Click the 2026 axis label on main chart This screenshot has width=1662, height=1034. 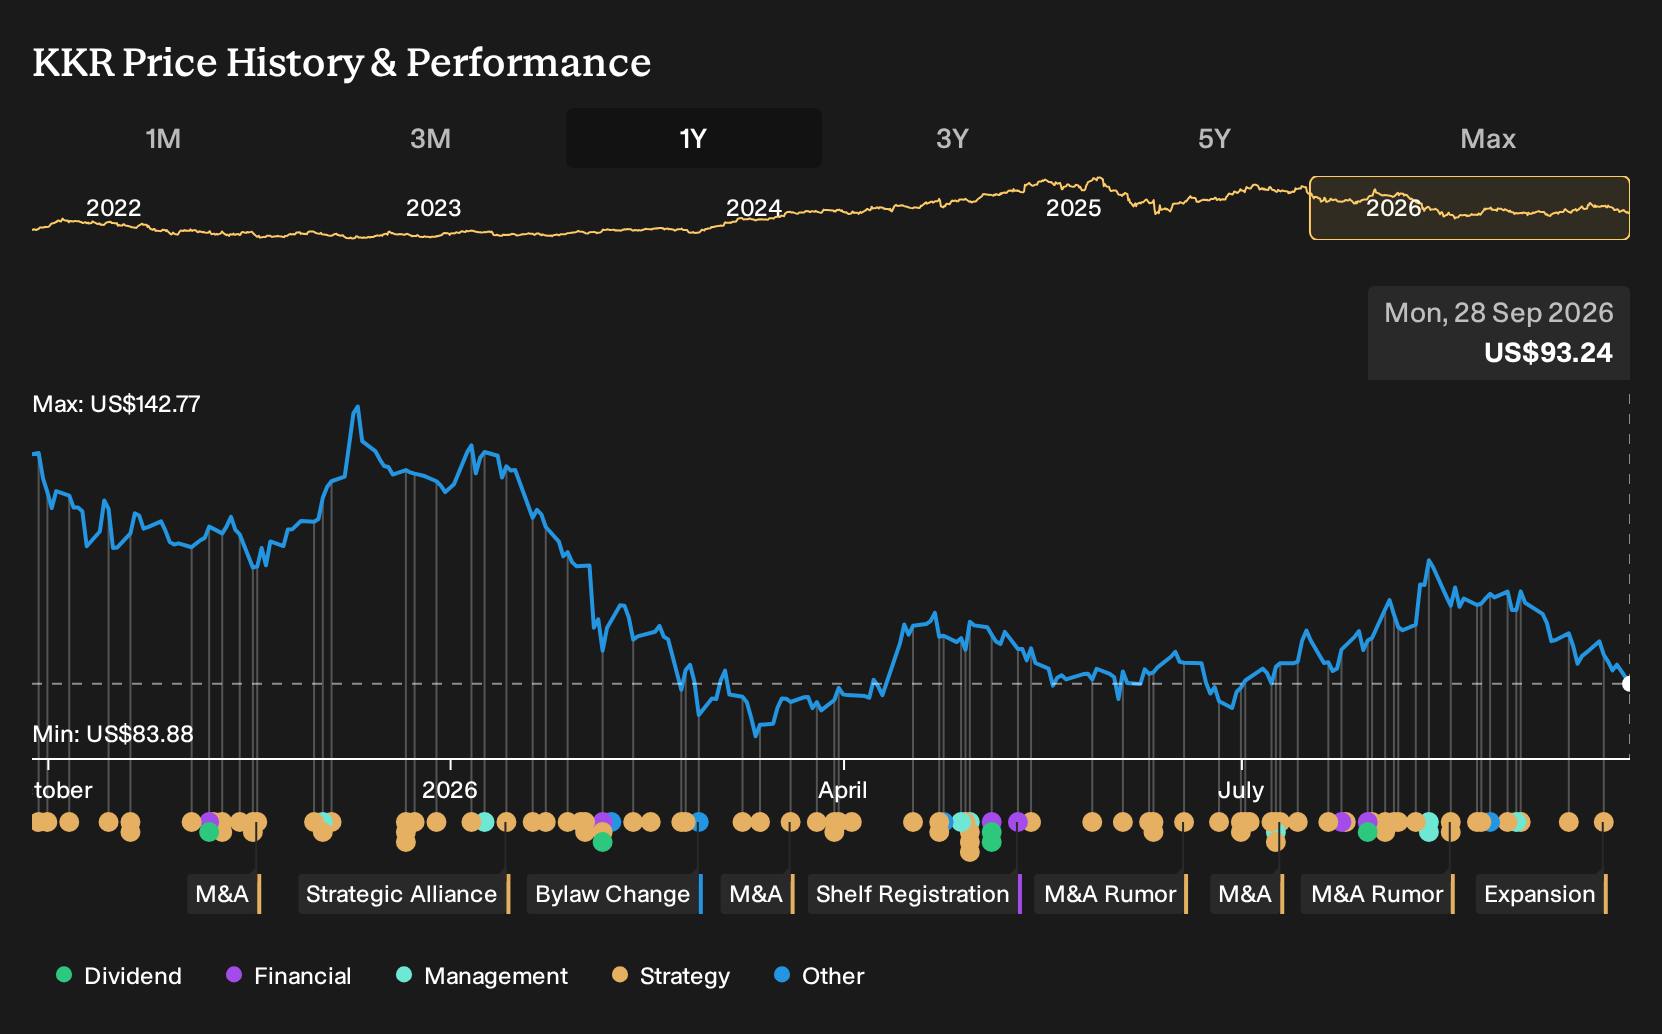pos(450,790)
